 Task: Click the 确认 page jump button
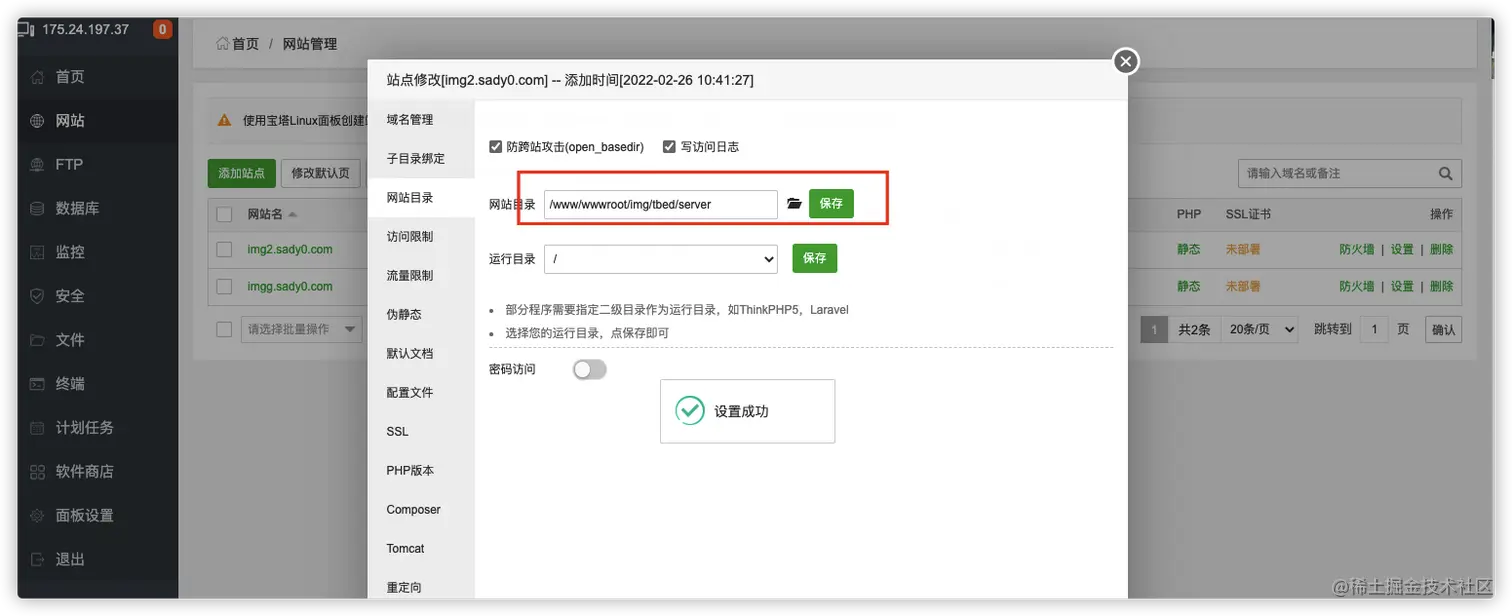(1443, 329)
